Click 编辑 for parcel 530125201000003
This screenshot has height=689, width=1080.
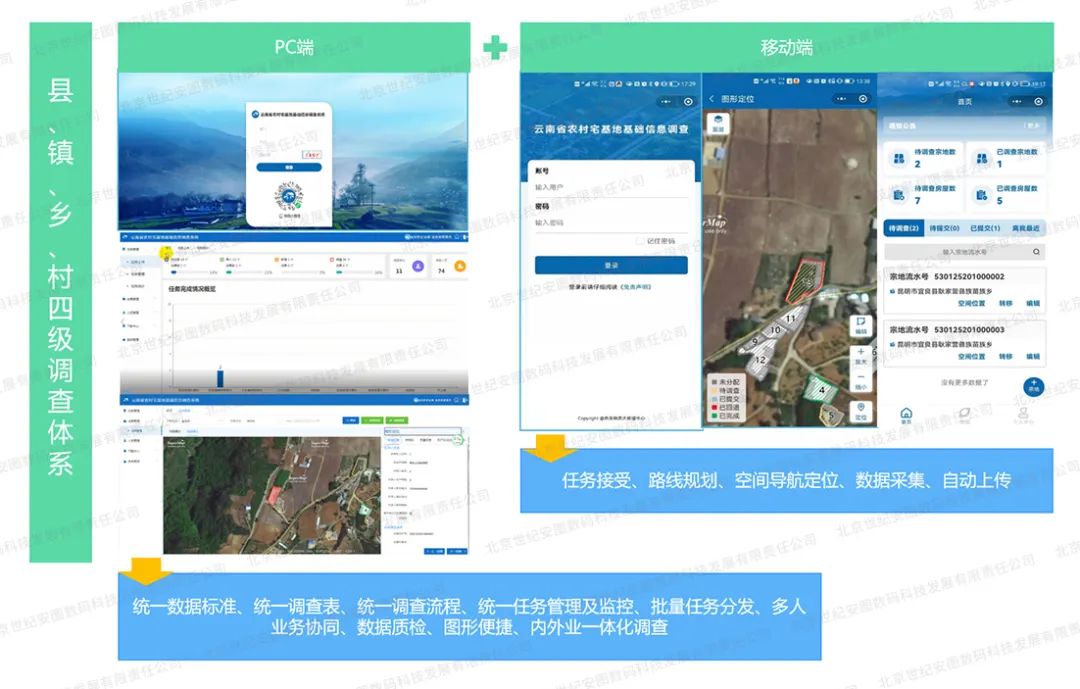pyautogui.click(x=1033, y=356)
